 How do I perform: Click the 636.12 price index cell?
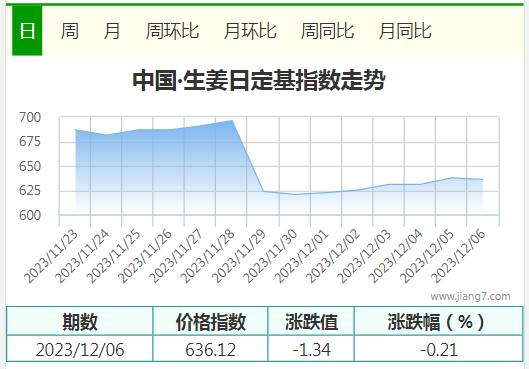(210, 349)
